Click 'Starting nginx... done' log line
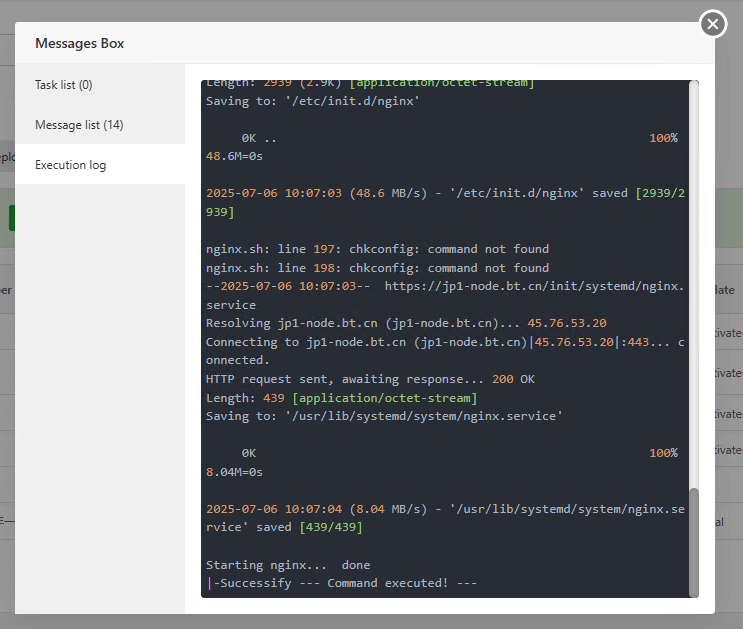 pos(288,565)
